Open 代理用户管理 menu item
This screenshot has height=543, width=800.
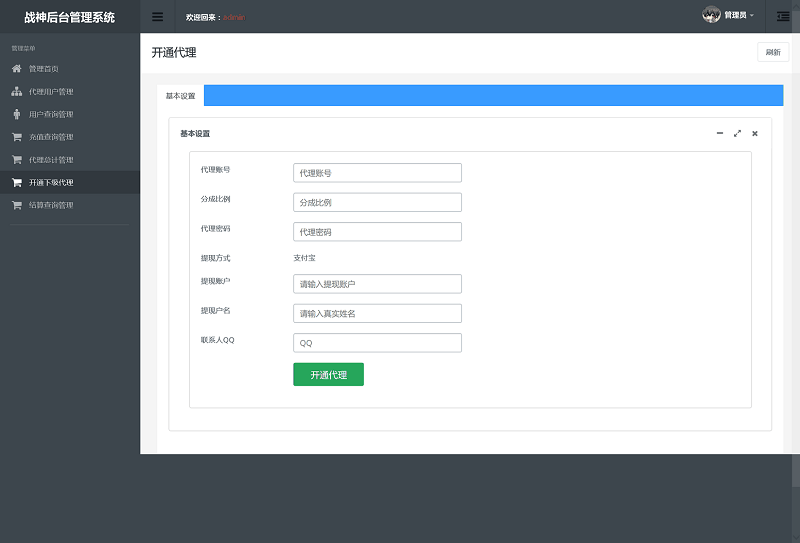(x=70, y=91)
